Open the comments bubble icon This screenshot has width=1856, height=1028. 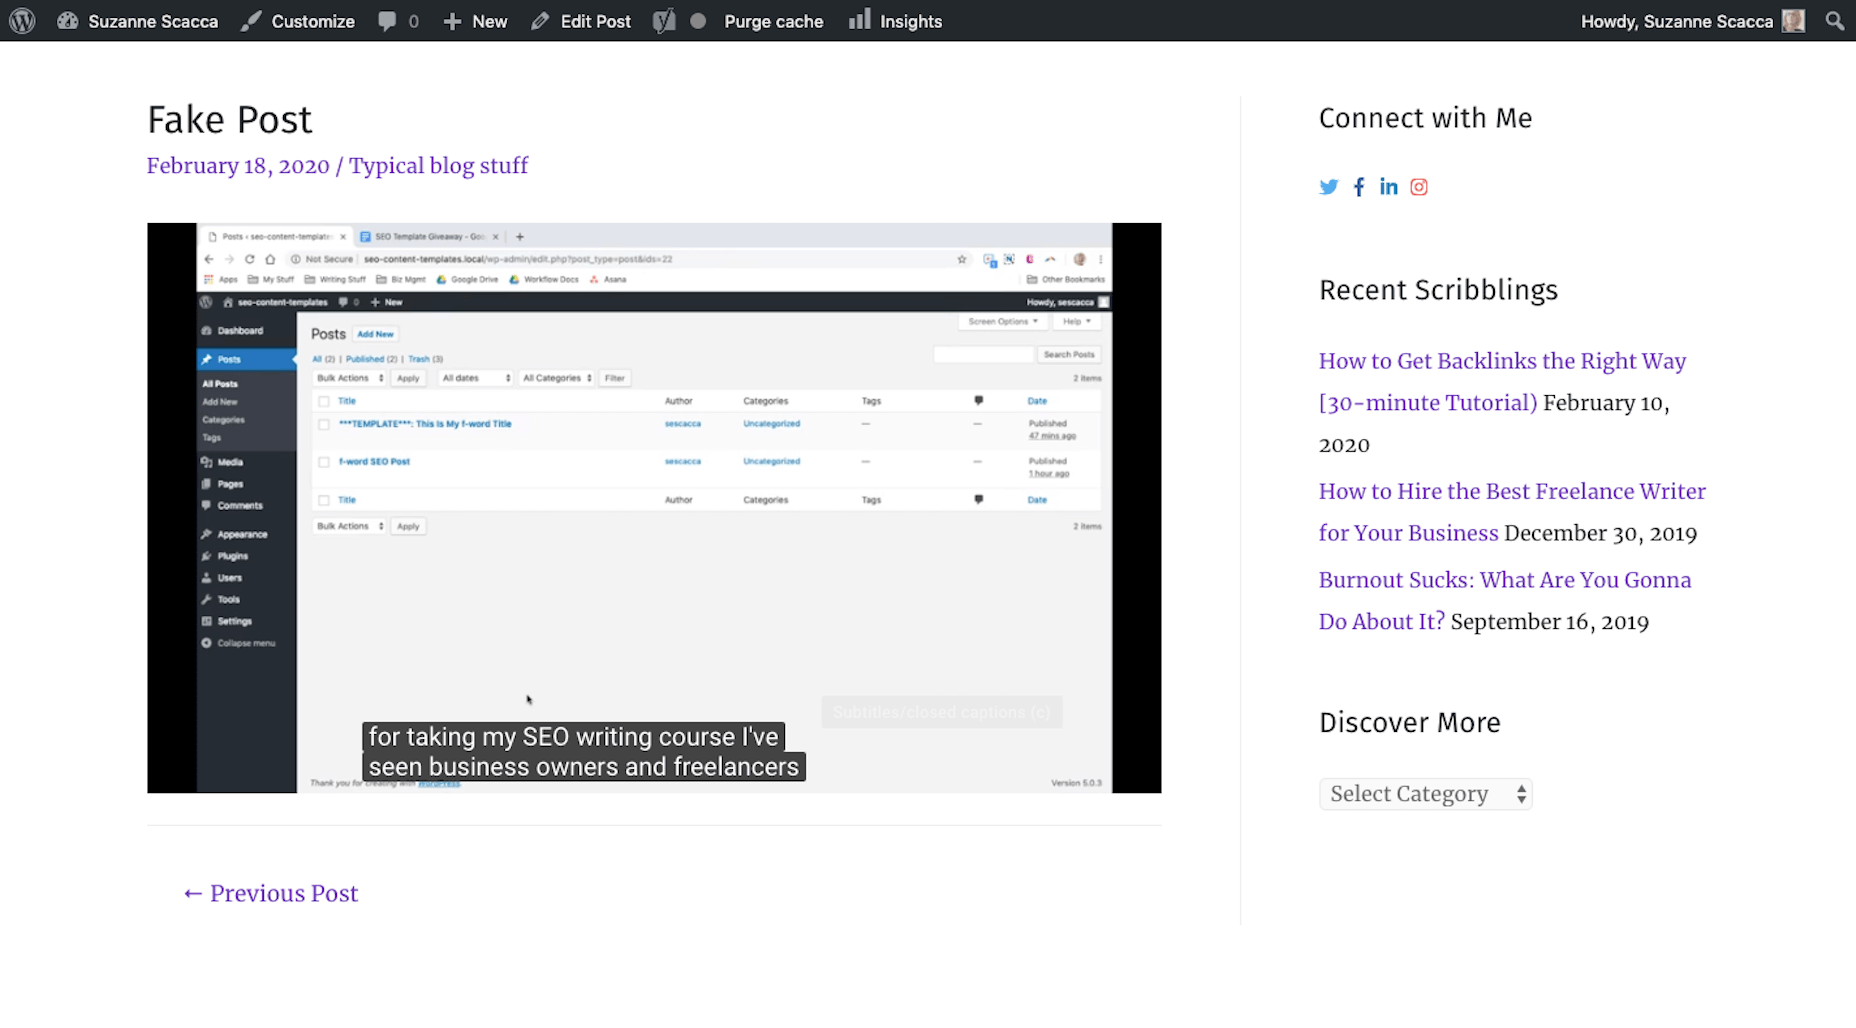tap(388, 21)
